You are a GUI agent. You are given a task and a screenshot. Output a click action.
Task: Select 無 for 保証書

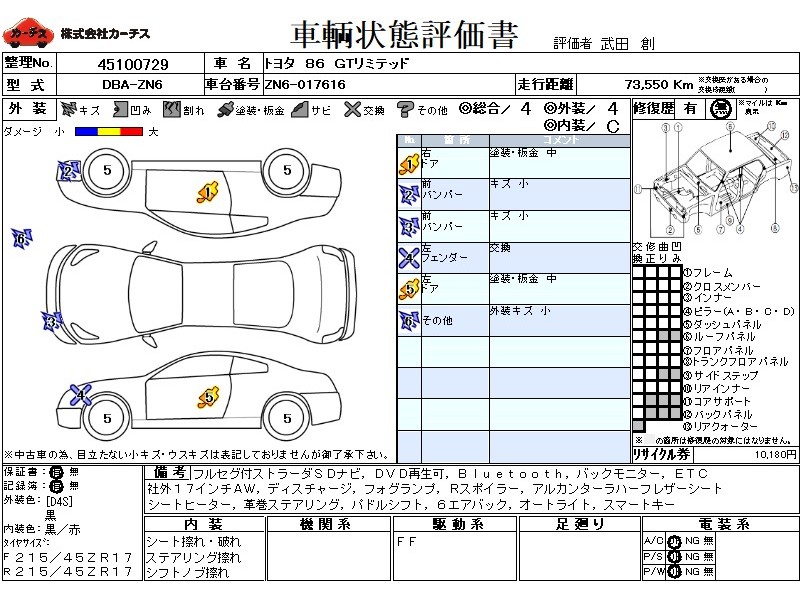pyautogui.click(x=74, y=472)
